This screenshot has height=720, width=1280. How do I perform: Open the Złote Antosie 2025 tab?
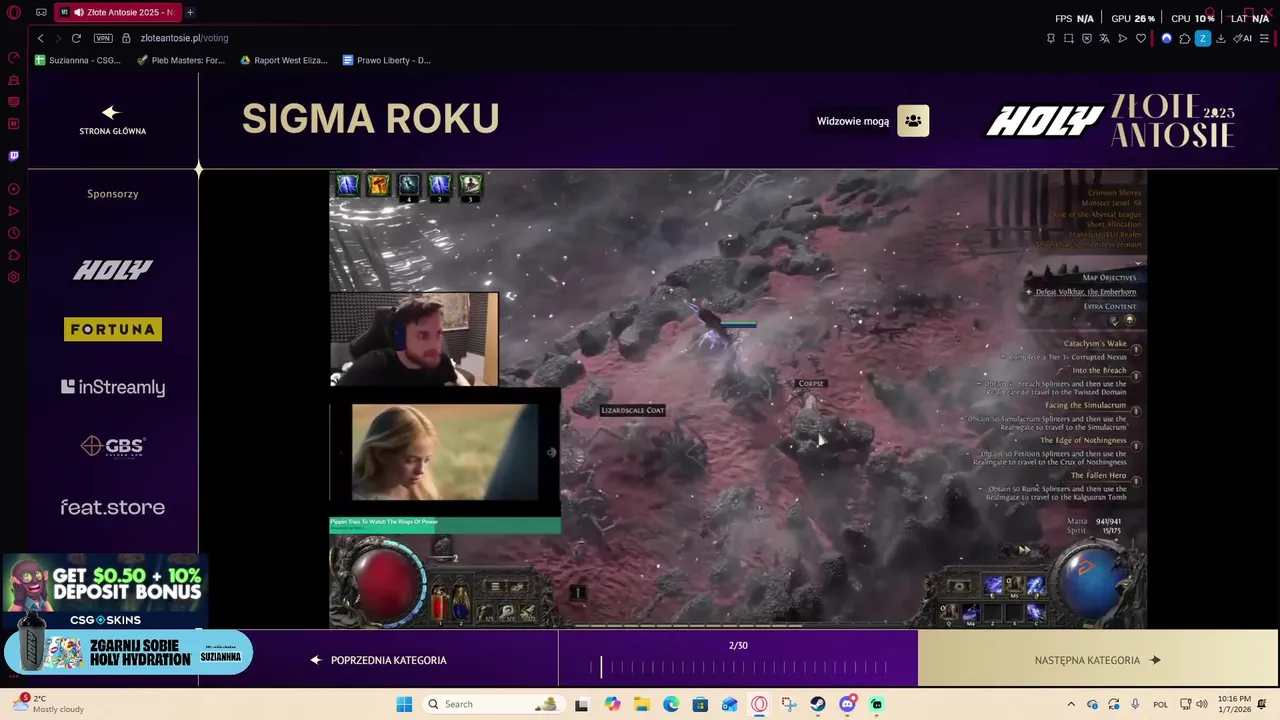(x=118, y=12)
